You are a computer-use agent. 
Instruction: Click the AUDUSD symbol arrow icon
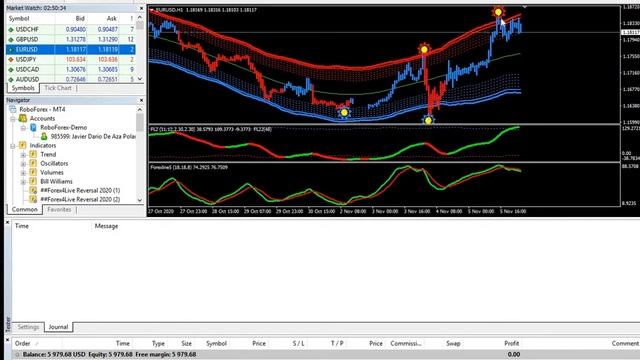point(11,79)
